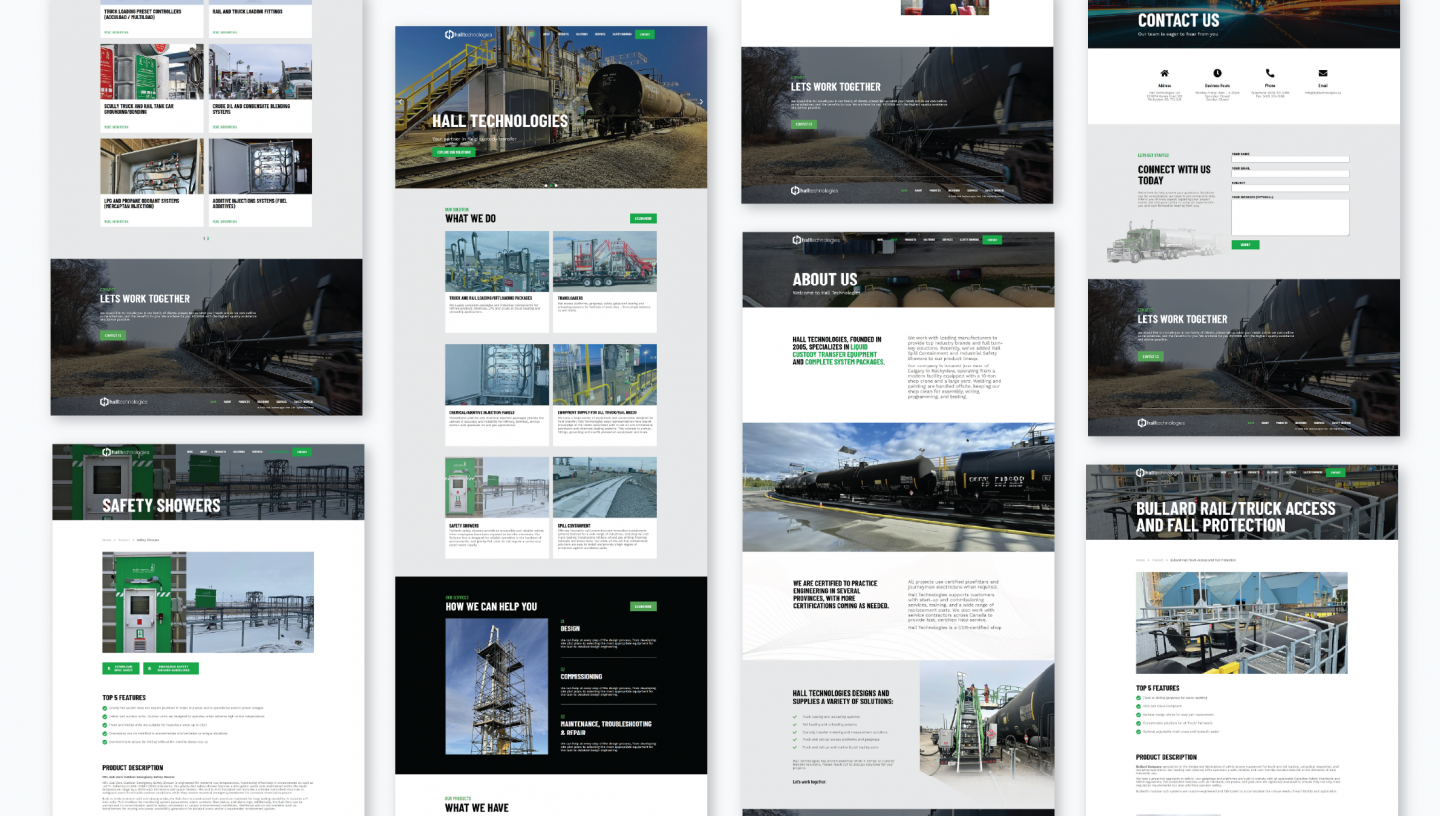The width and height of the screenshot is (1440, 816).
Task: Click next slide arrow on home hero carousel
Action: pyautogui.click(x=701, y=101)
